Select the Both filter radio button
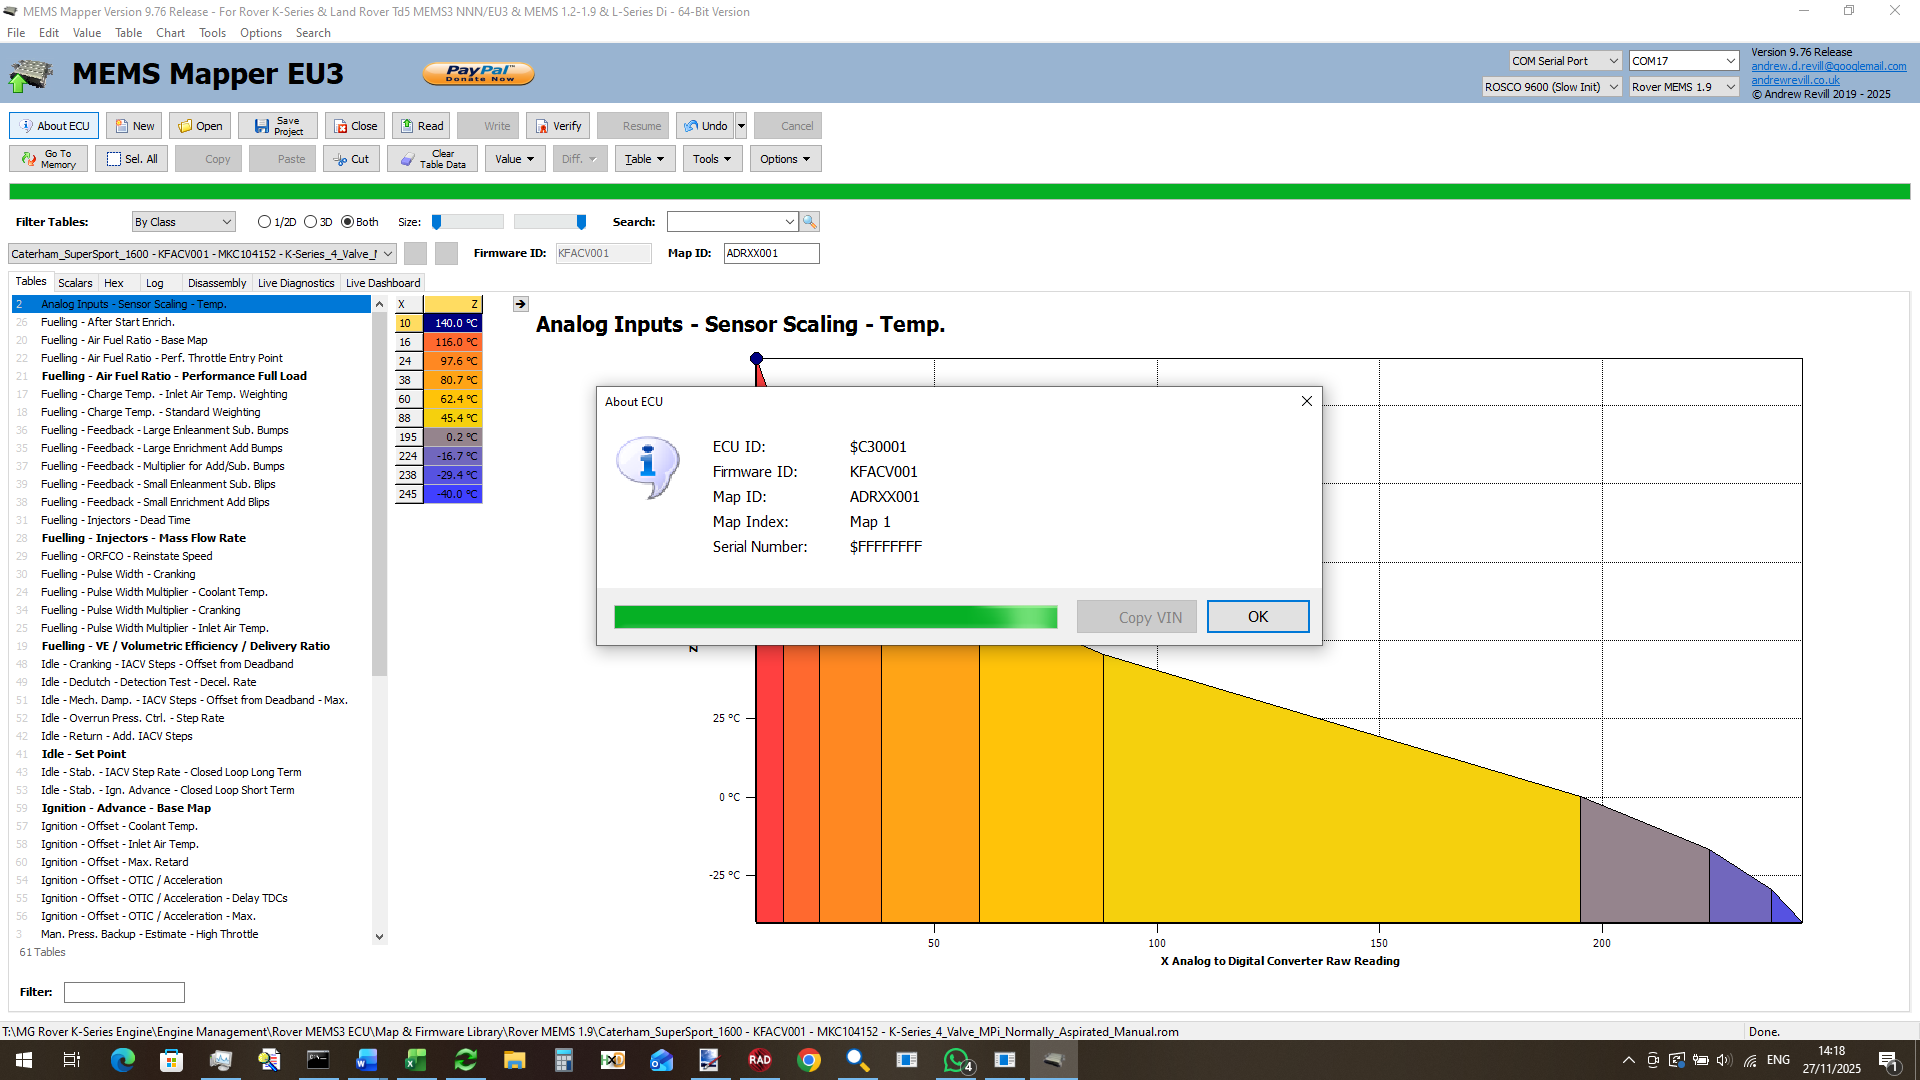The width and height of the screenshot is (1920, 1080). coord(348,222)
